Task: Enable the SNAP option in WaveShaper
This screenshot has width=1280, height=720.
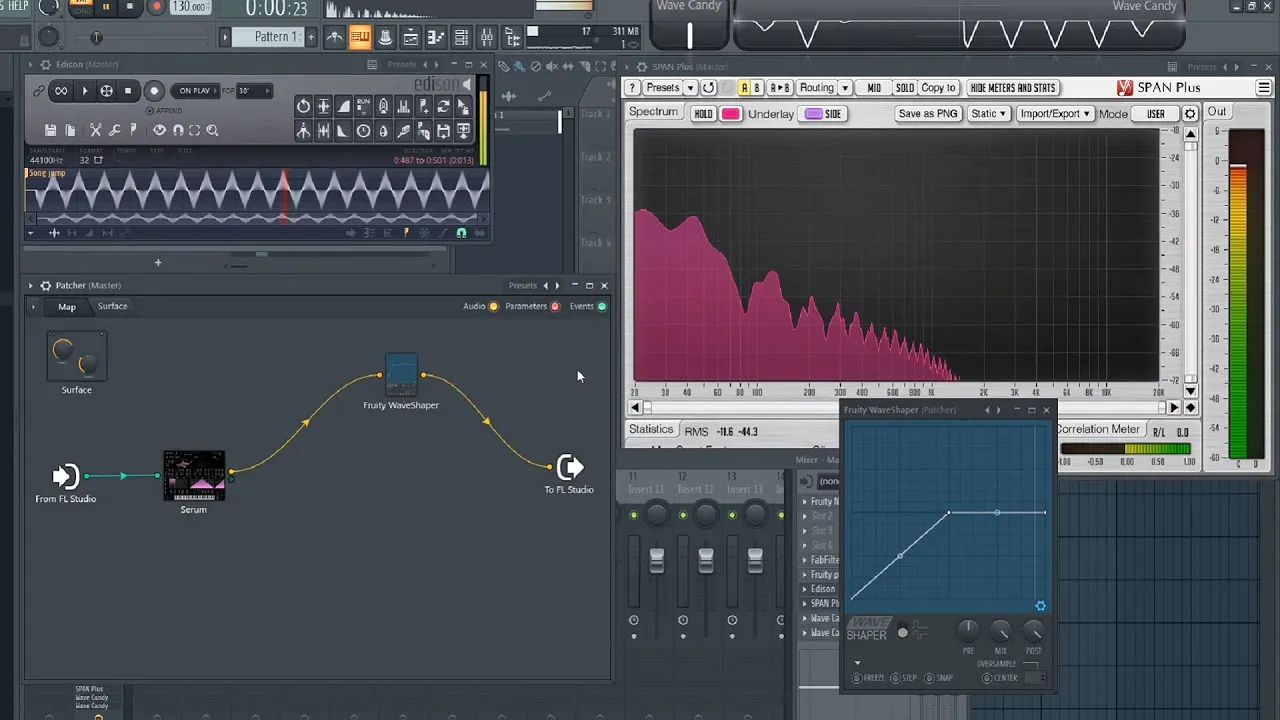Action: pyautogui.click(x=939, y=678)
